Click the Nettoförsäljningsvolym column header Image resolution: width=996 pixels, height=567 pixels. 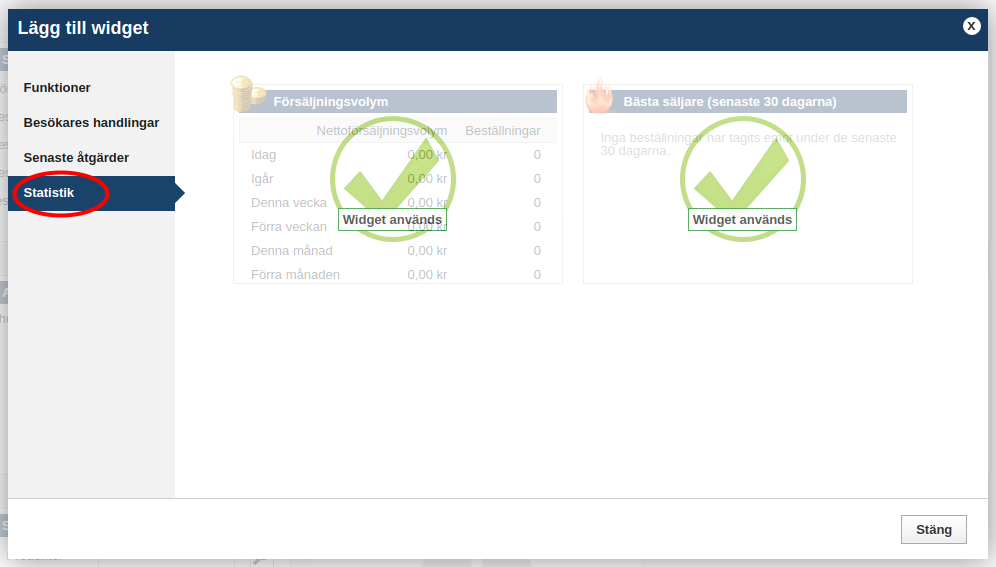click(382, 131)
